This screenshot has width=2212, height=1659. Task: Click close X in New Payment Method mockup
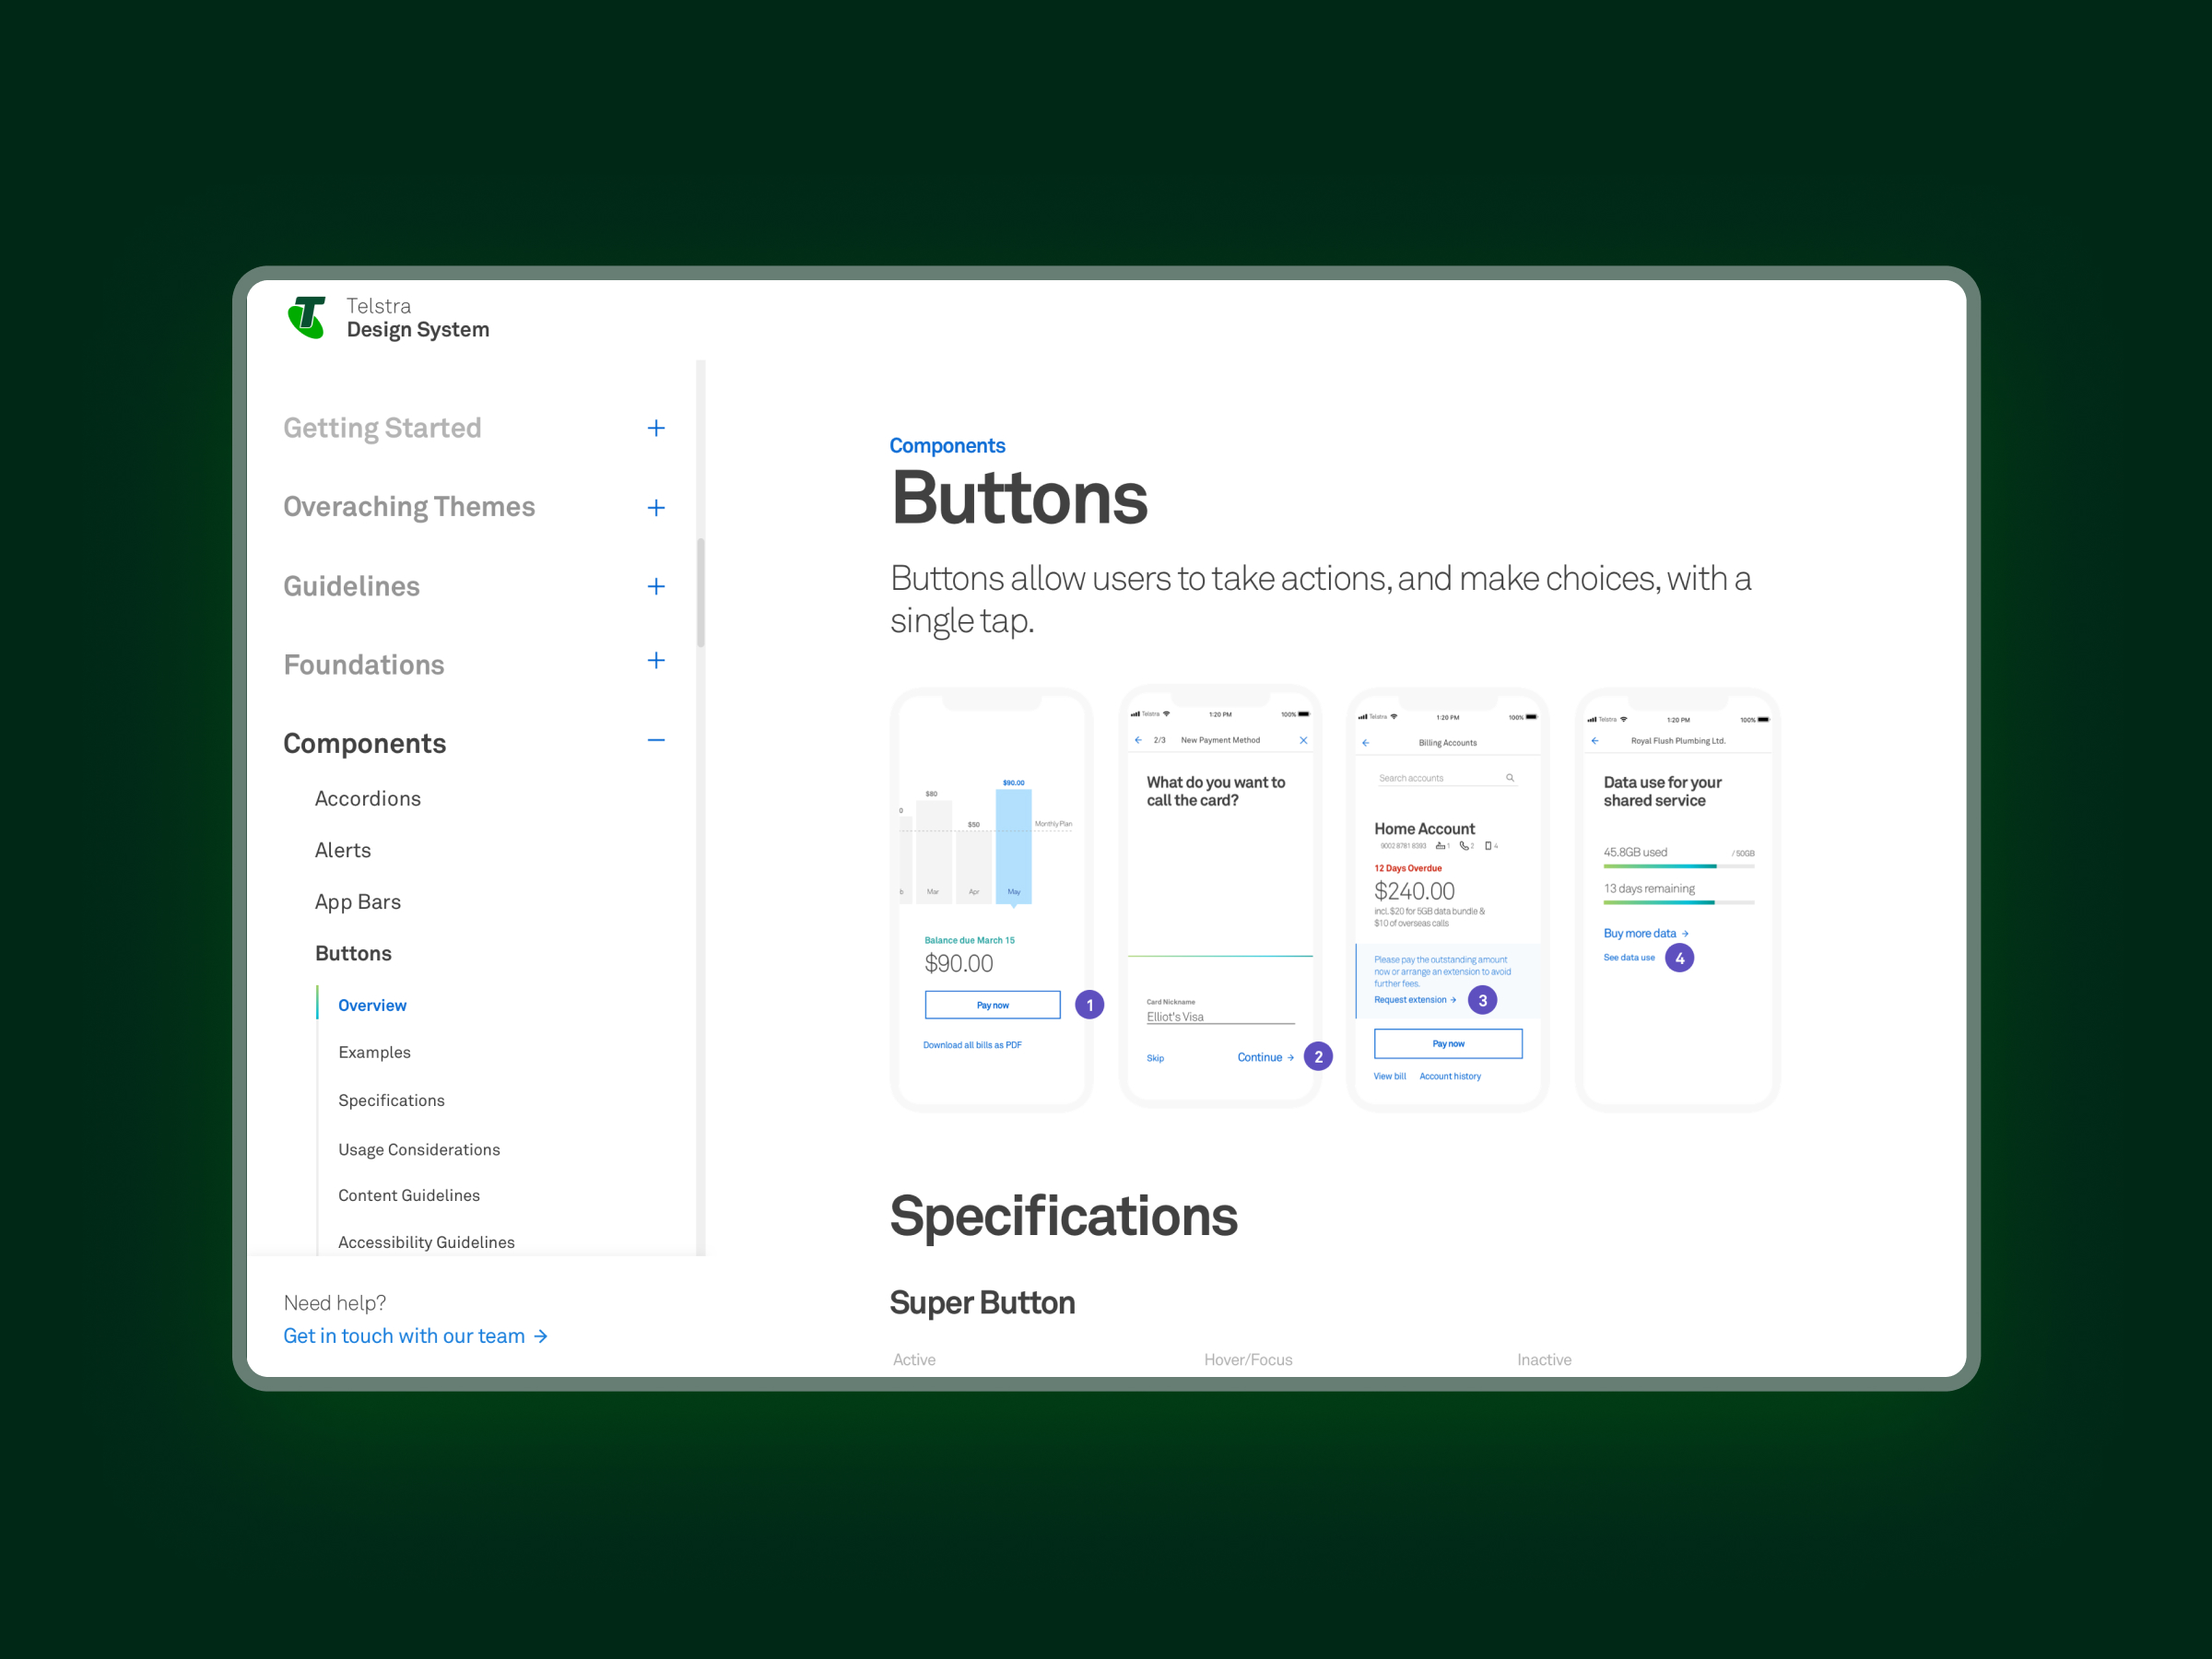point(1303,740)
